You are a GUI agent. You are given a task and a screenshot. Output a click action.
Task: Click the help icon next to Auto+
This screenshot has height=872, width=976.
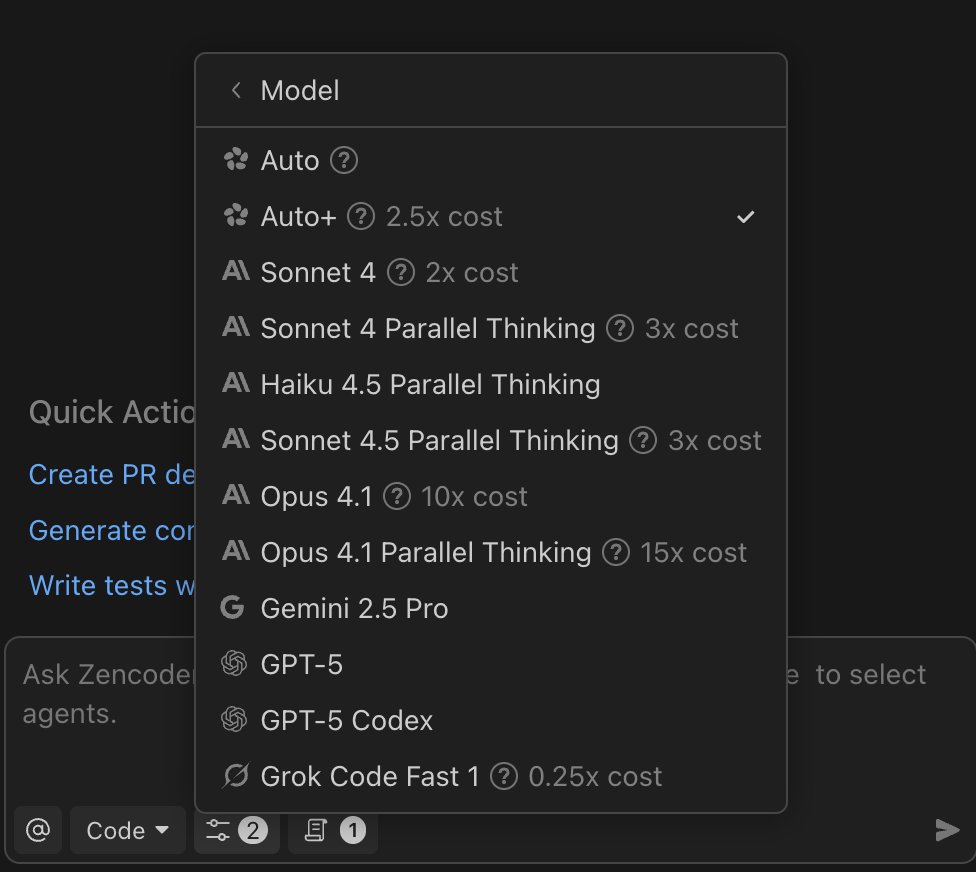359,216
